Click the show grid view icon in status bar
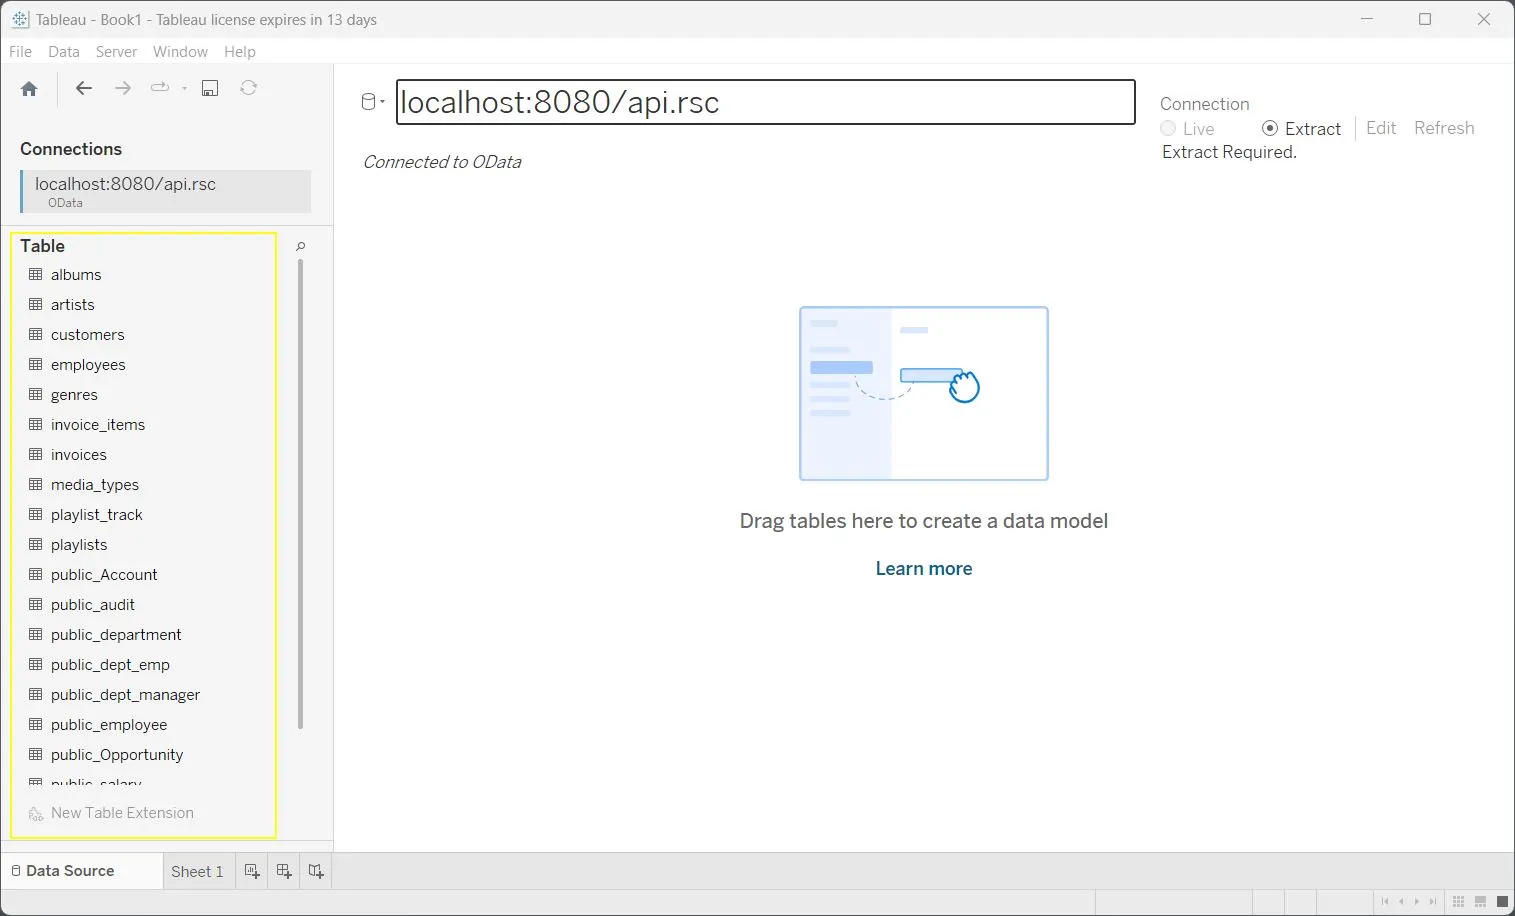This screenshot has width=1515, height=916. coord(1457,901)
